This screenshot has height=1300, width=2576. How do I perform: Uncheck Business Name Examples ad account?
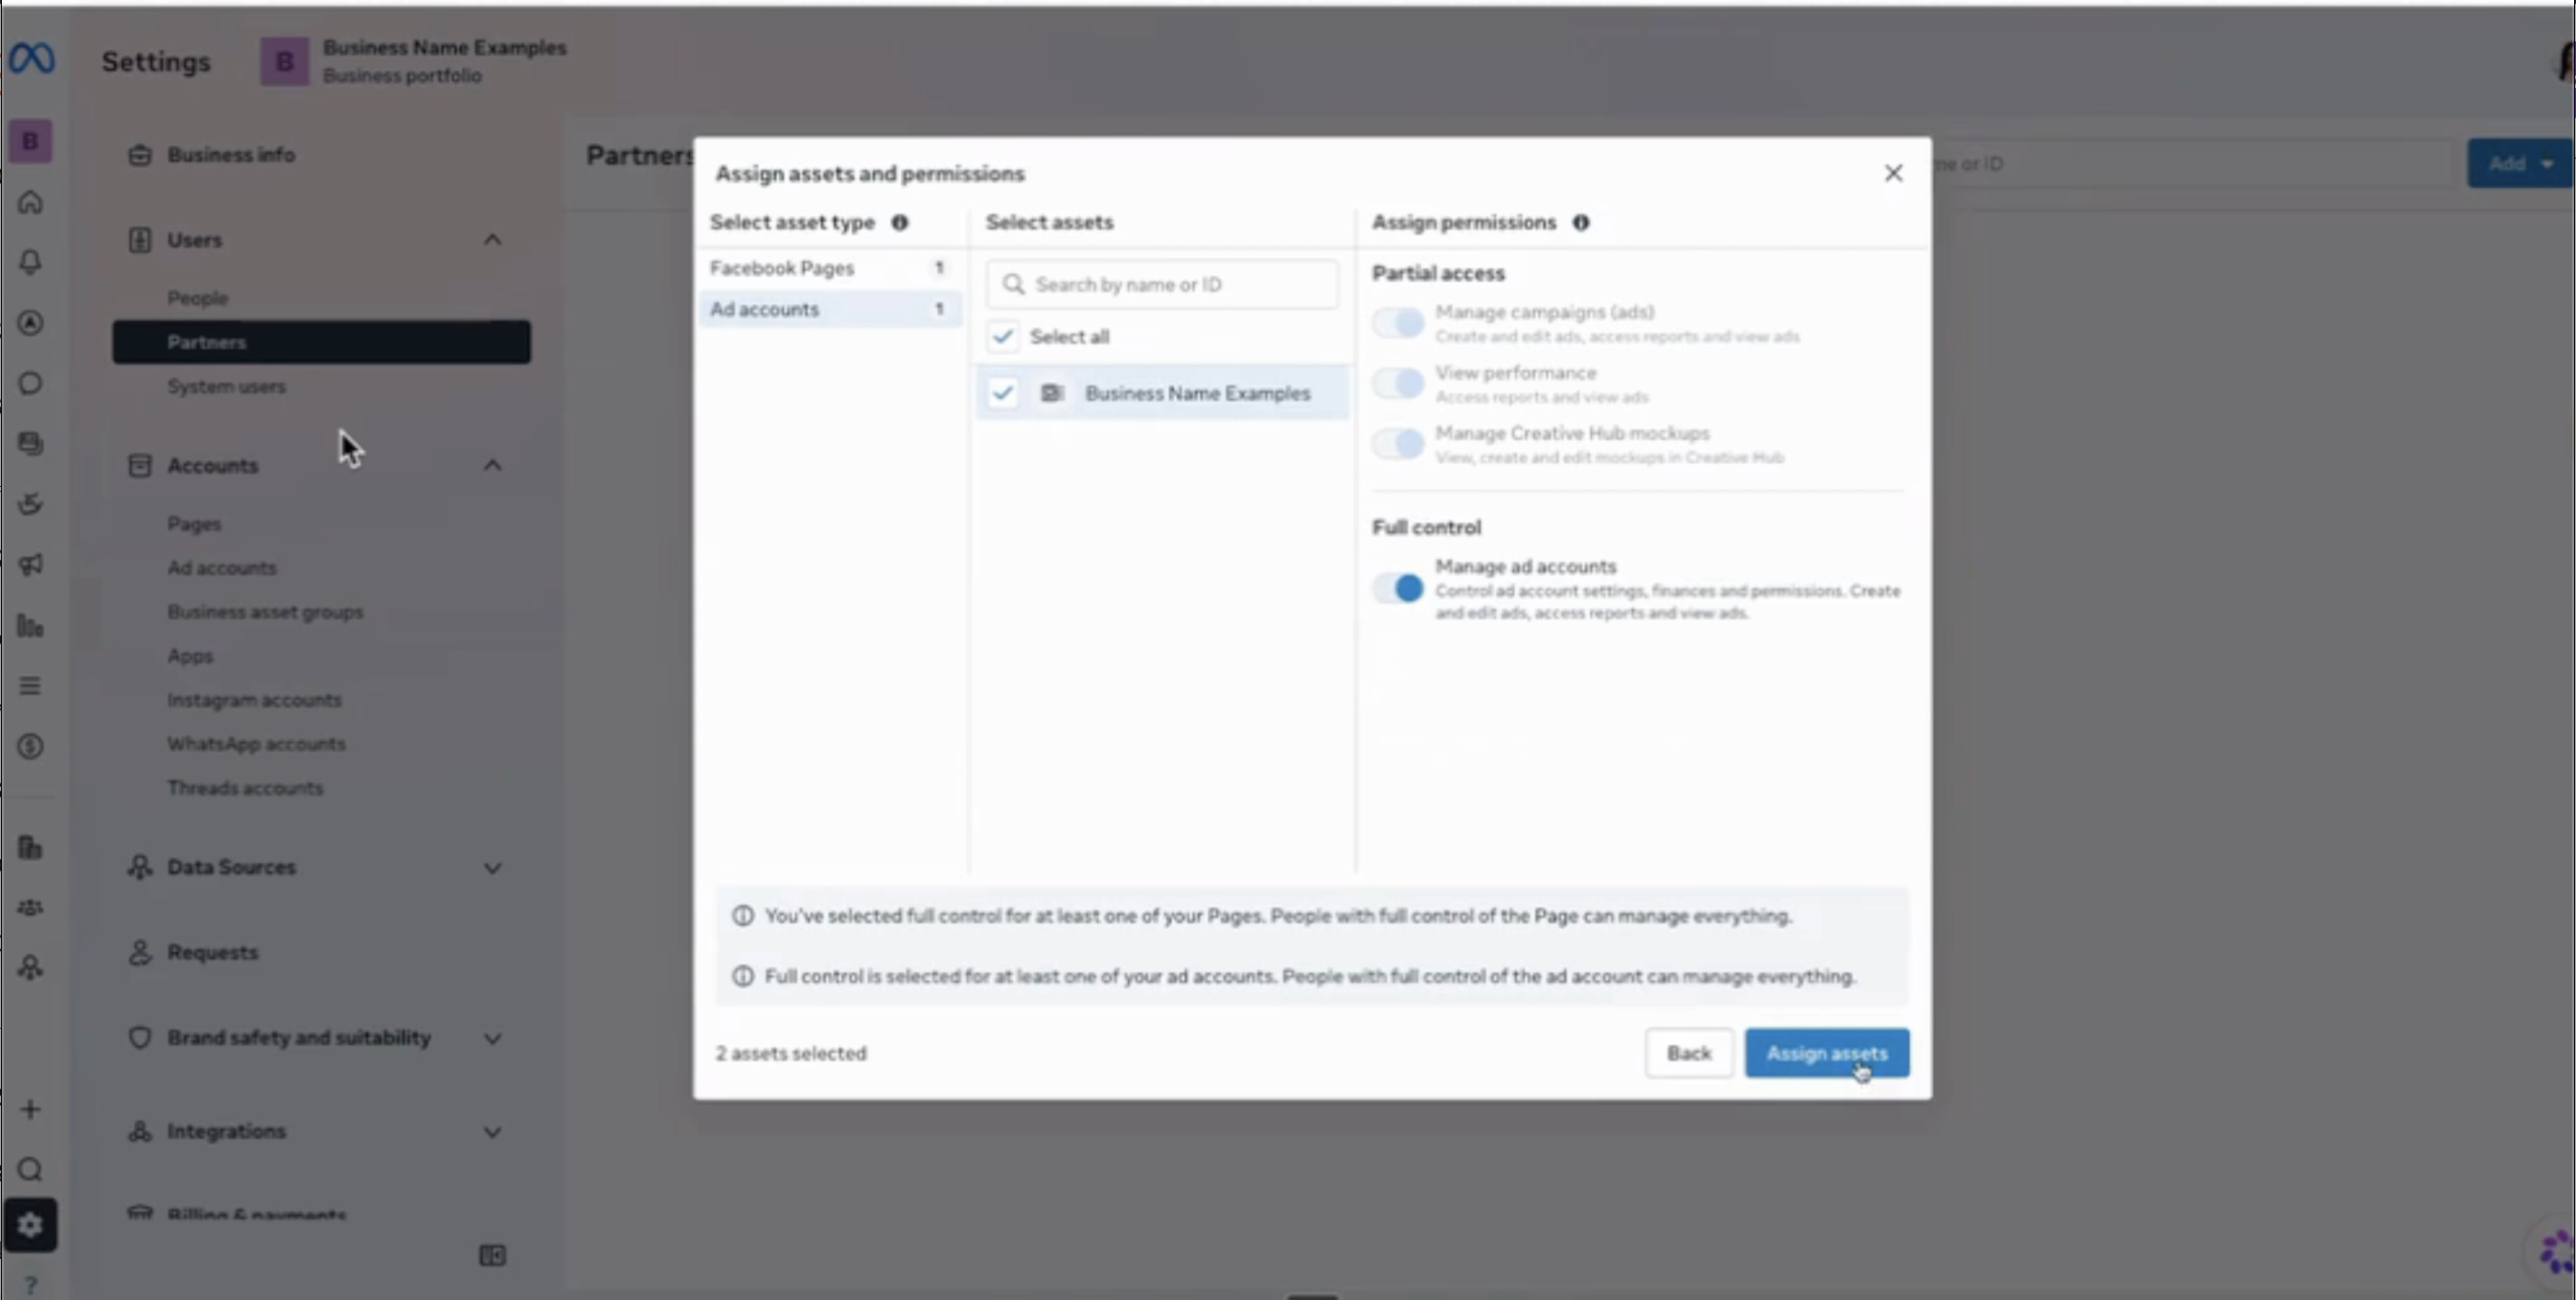point(1003,393)
